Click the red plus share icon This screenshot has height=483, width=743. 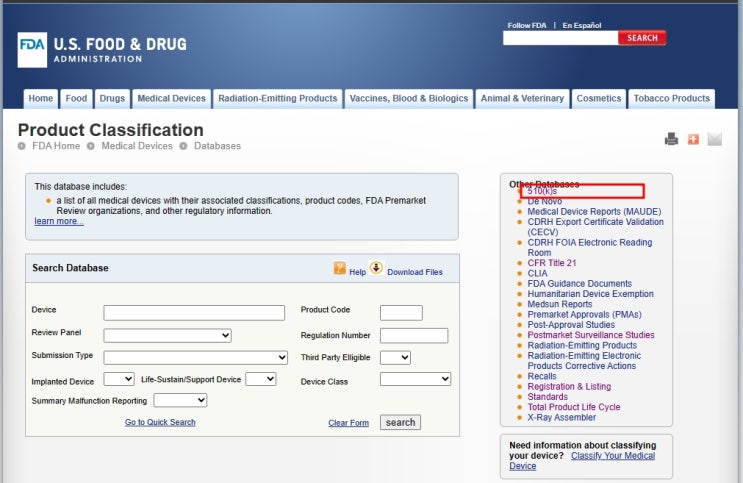[693, 139]
